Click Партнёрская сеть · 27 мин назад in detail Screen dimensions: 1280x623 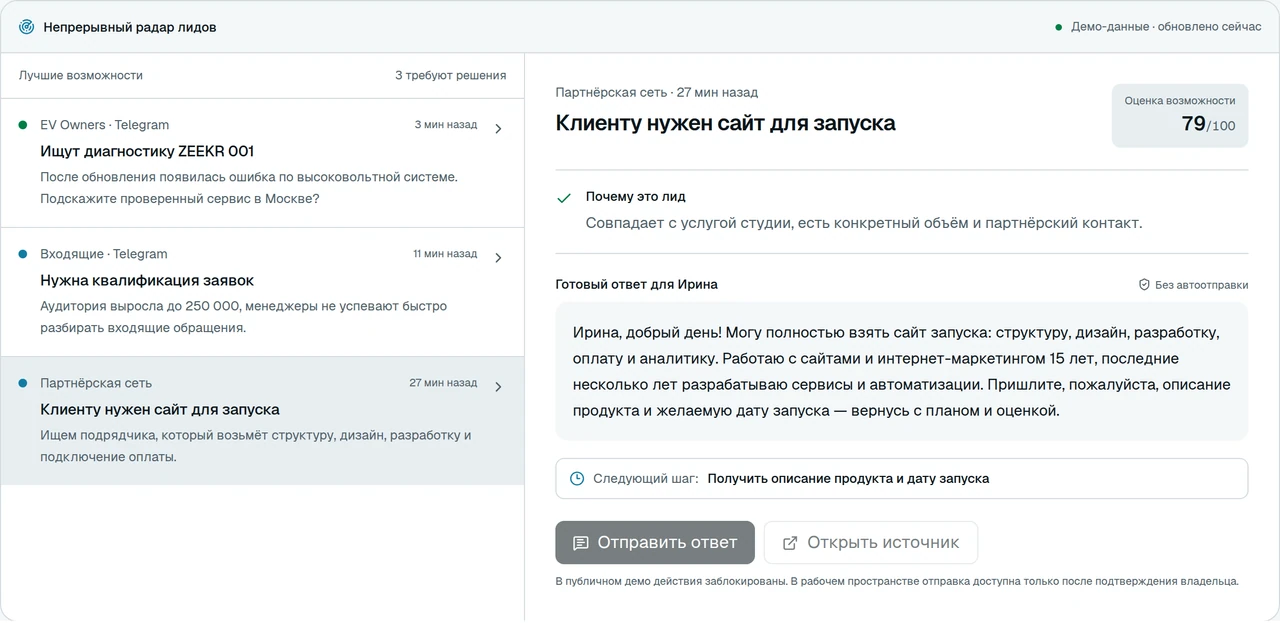657,92
